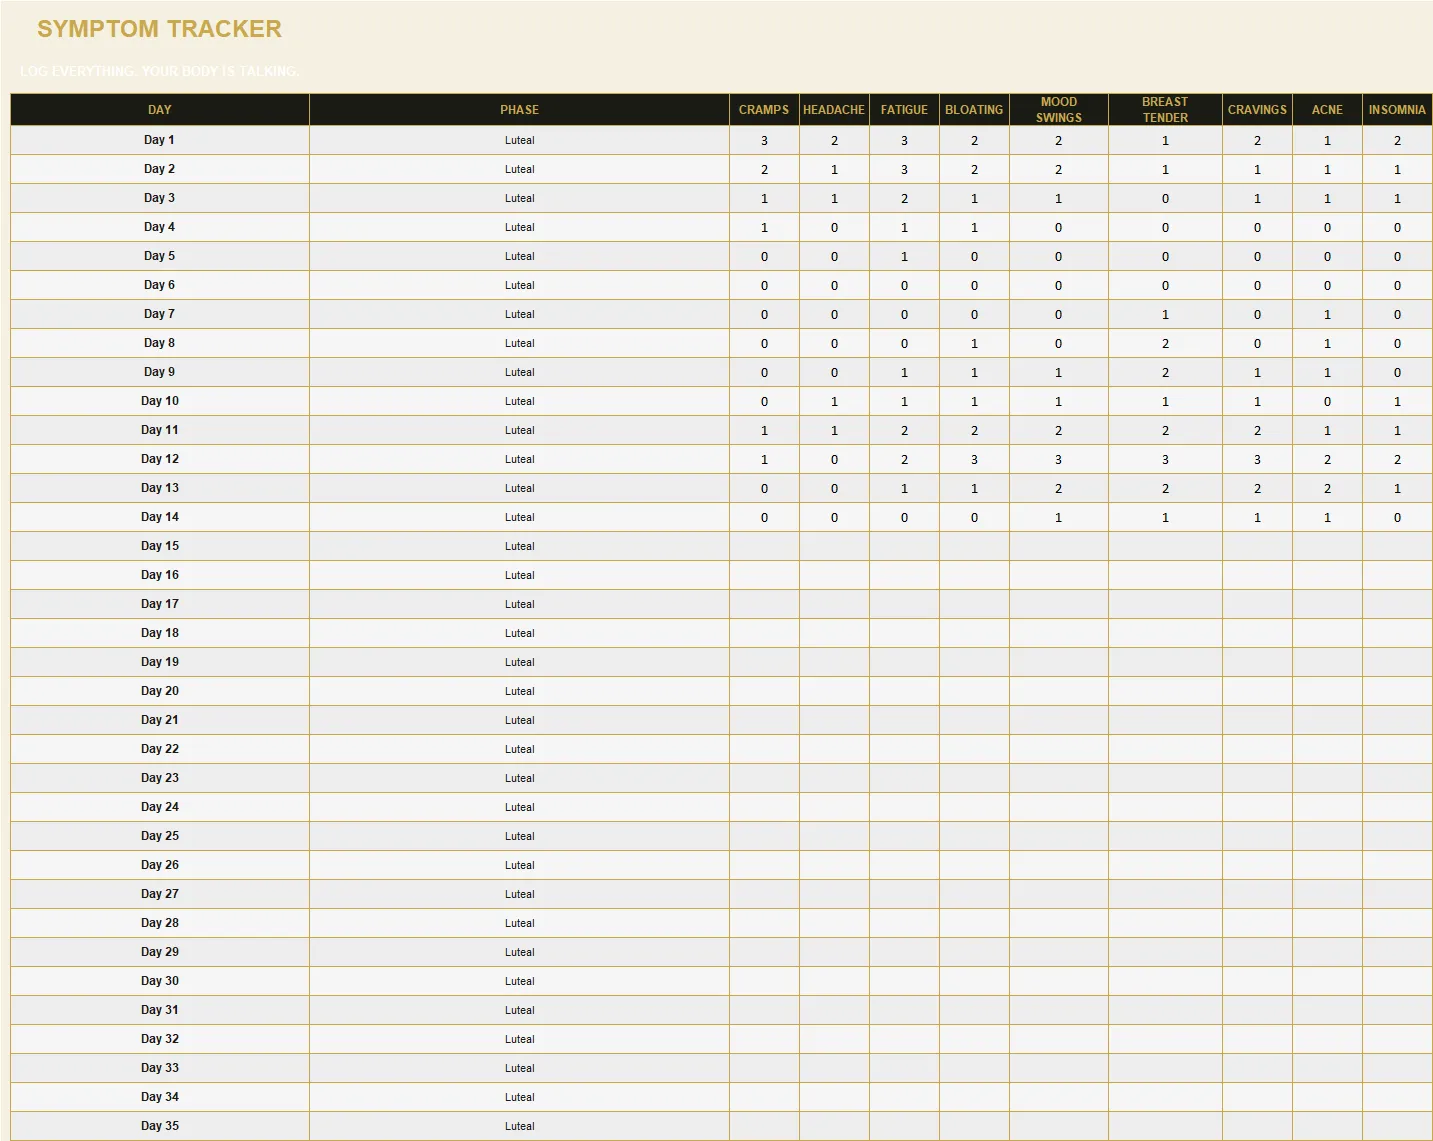Click the Day 5 row label
Viewport: 1433px width, 1141px height.
pyautogui.click(x=160, y=256)
